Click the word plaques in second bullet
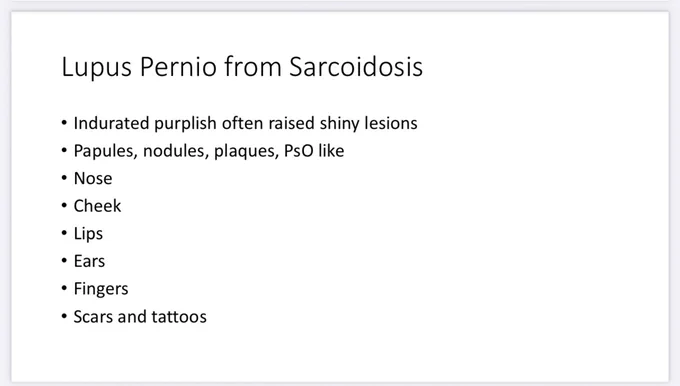 click(x=247, y=151)
